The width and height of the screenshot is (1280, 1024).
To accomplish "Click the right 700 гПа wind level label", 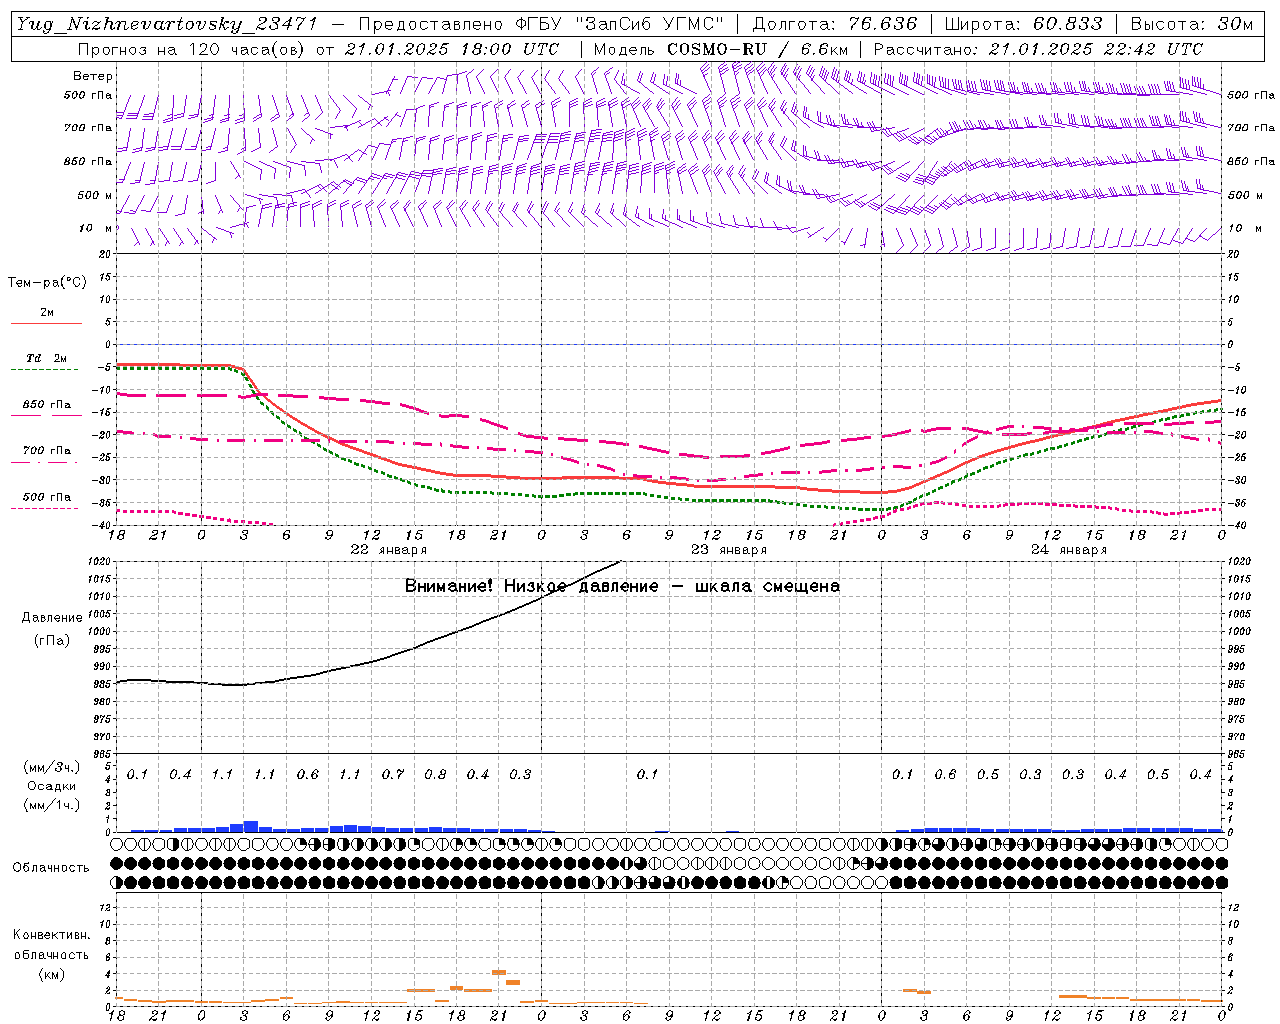I will coord(1251,128).
